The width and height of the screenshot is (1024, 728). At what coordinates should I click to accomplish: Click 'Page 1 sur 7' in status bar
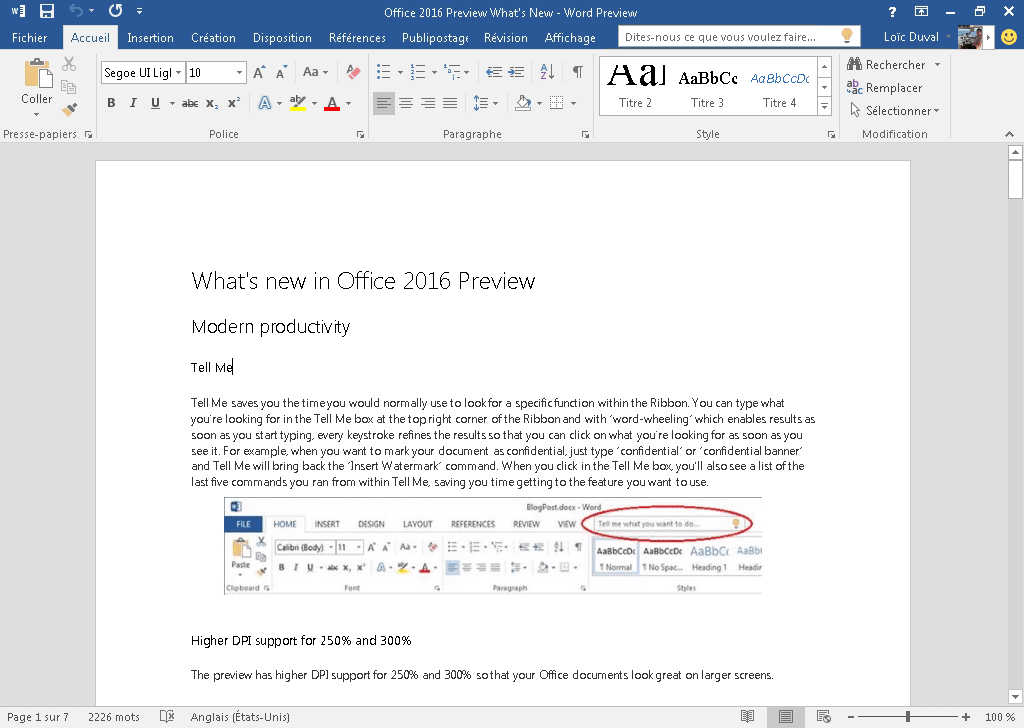(x=37, y=717)
